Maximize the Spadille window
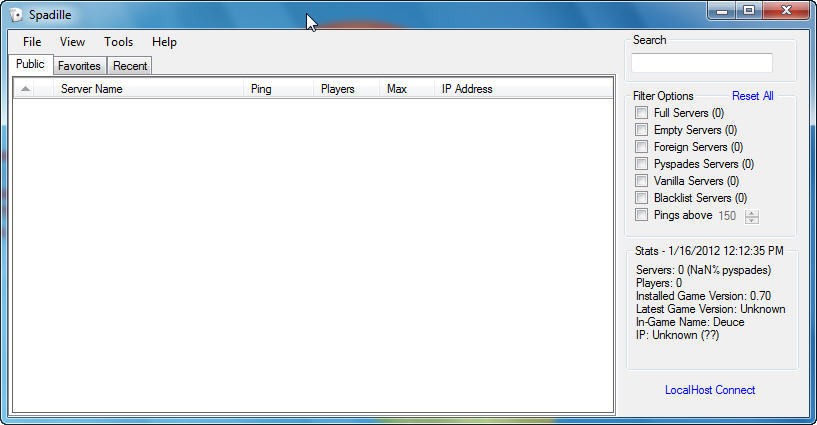The height and width of the screenshot is (425, 817). (749, 11)
